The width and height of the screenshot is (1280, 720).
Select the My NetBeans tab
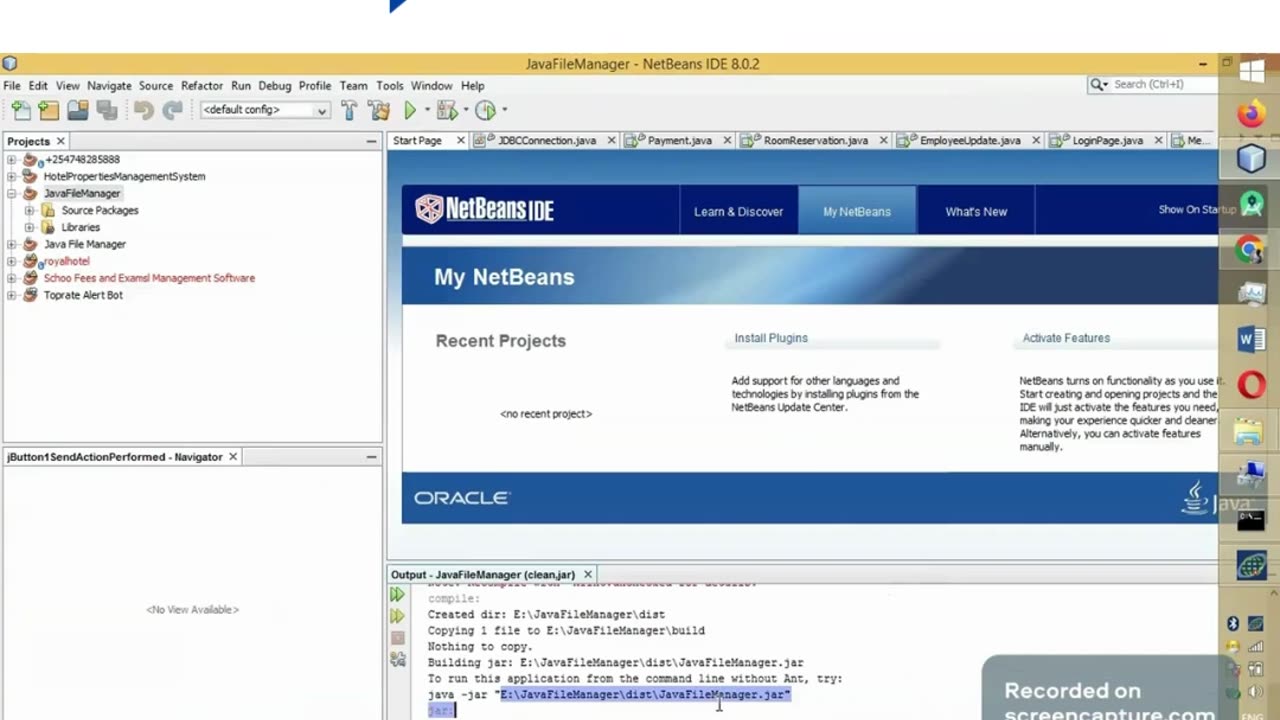(857, 212)
